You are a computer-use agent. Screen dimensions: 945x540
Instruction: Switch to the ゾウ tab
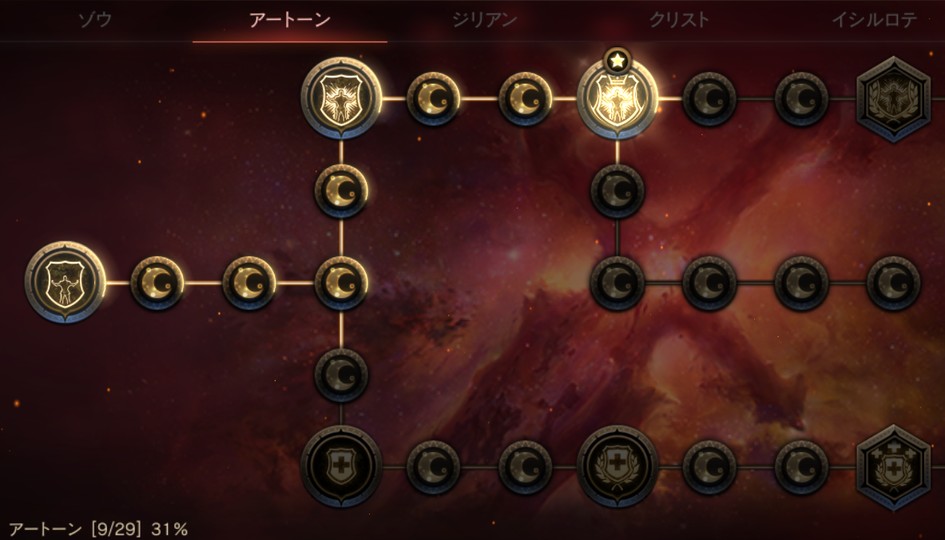(x=95, y=20)
